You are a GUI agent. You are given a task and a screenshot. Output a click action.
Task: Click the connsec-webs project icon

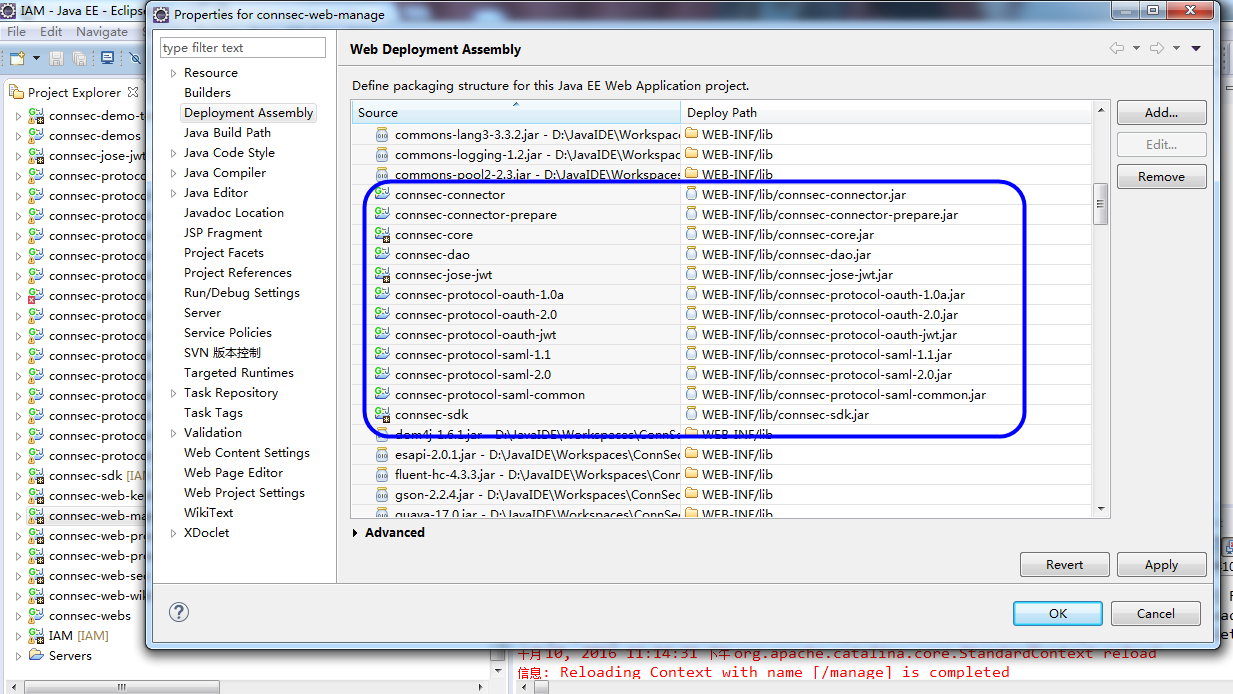tap(36, 616)
